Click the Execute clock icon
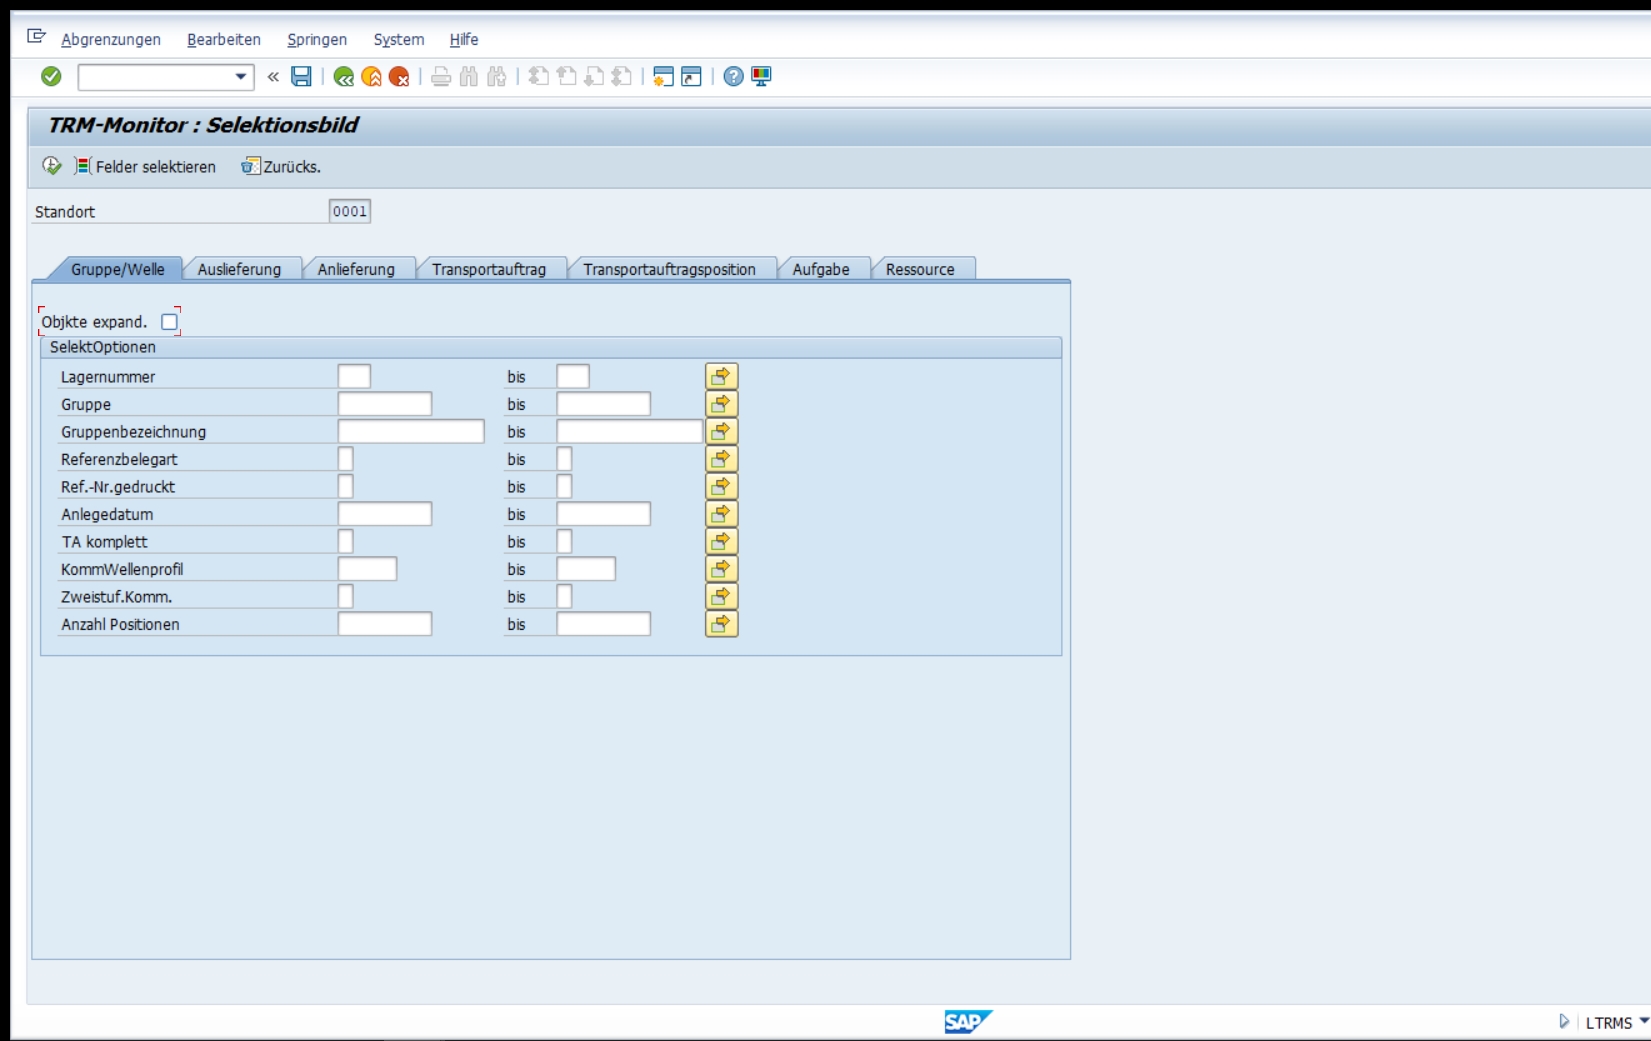Screen dimensions: 1651x1041 [x=52, y=166]
